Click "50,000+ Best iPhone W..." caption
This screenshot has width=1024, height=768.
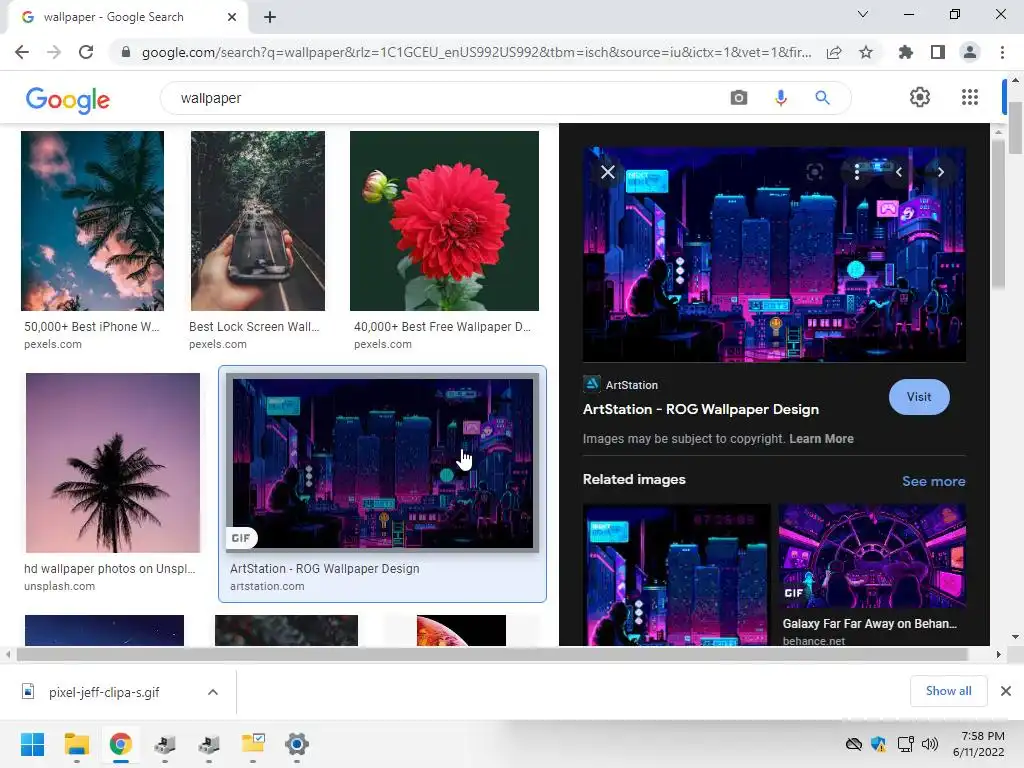91,327
